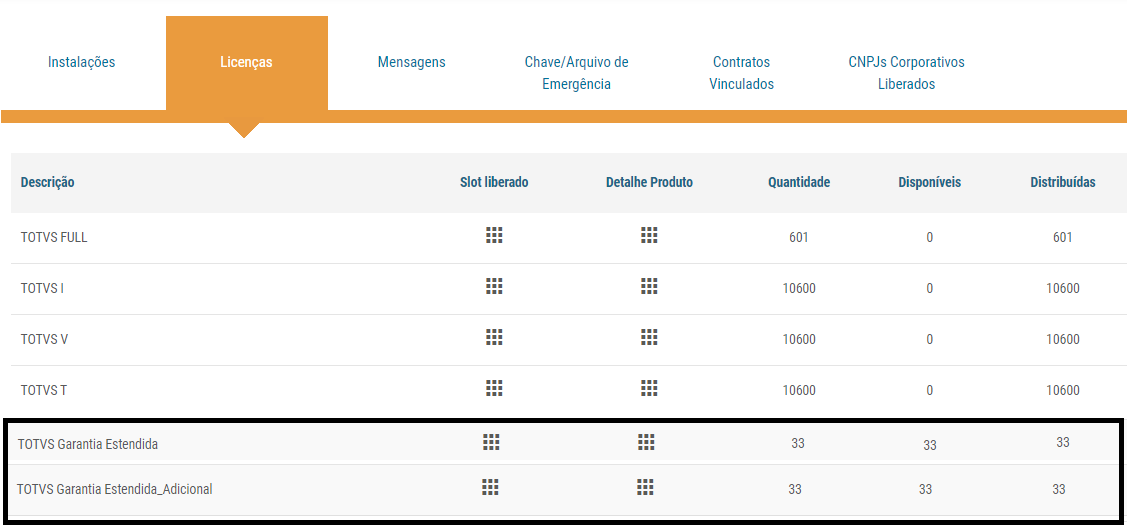Open Slot liberado grid for TOTVS FULL

click(x=494, y=235)
